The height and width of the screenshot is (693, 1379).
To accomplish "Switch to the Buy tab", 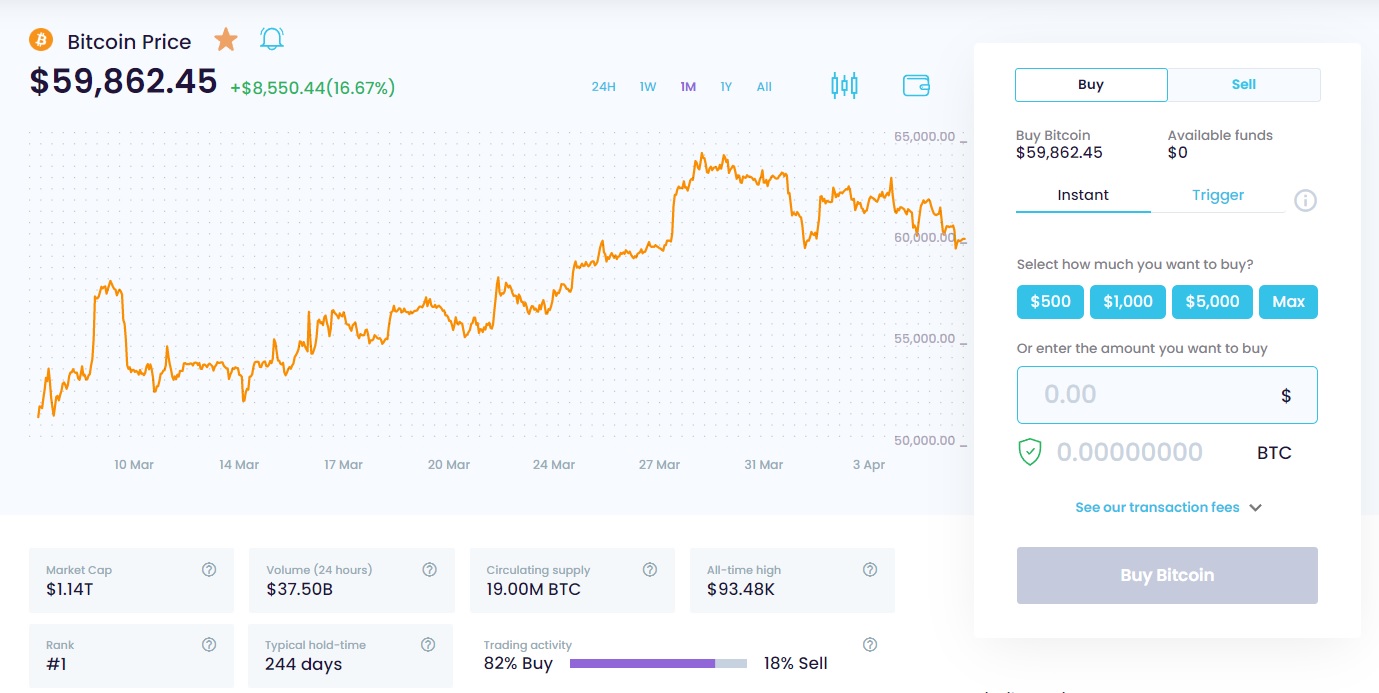I will pyautogui.click(x=1091, y=85).
